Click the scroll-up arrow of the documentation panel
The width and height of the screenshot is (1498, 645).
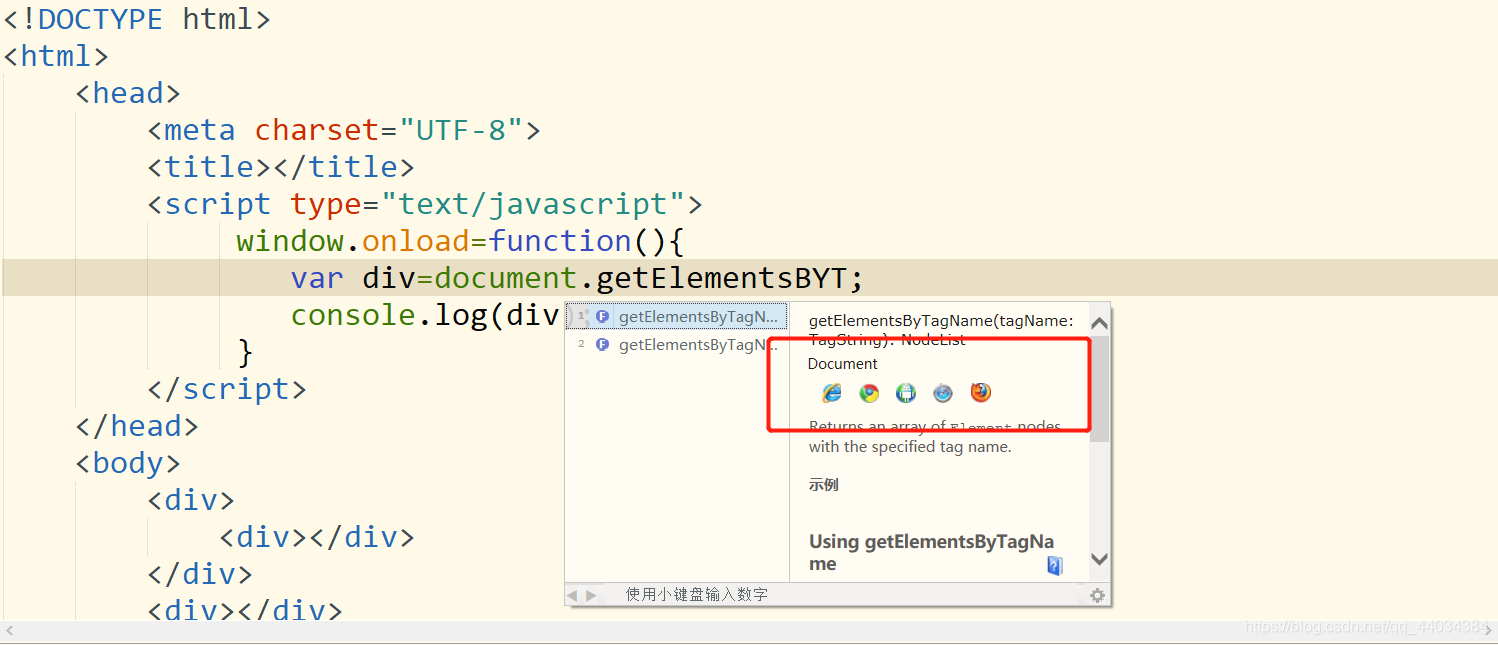coord(1099,321)
